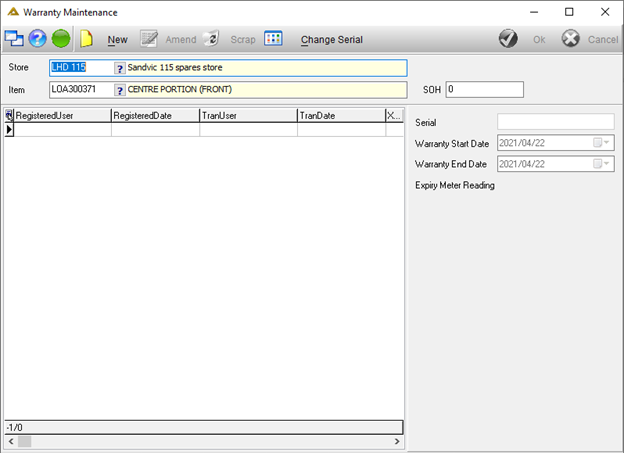Expand Warranty Start Date dropdown
The image size is (624, 453).
pyautogui.click(x=606, y=143)
